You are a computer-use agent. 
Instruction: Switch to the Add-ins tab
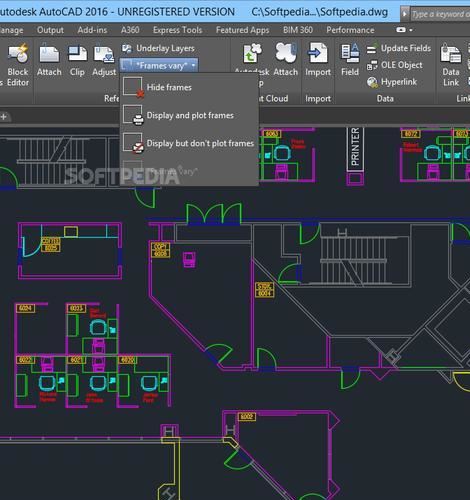click(92, 30)
